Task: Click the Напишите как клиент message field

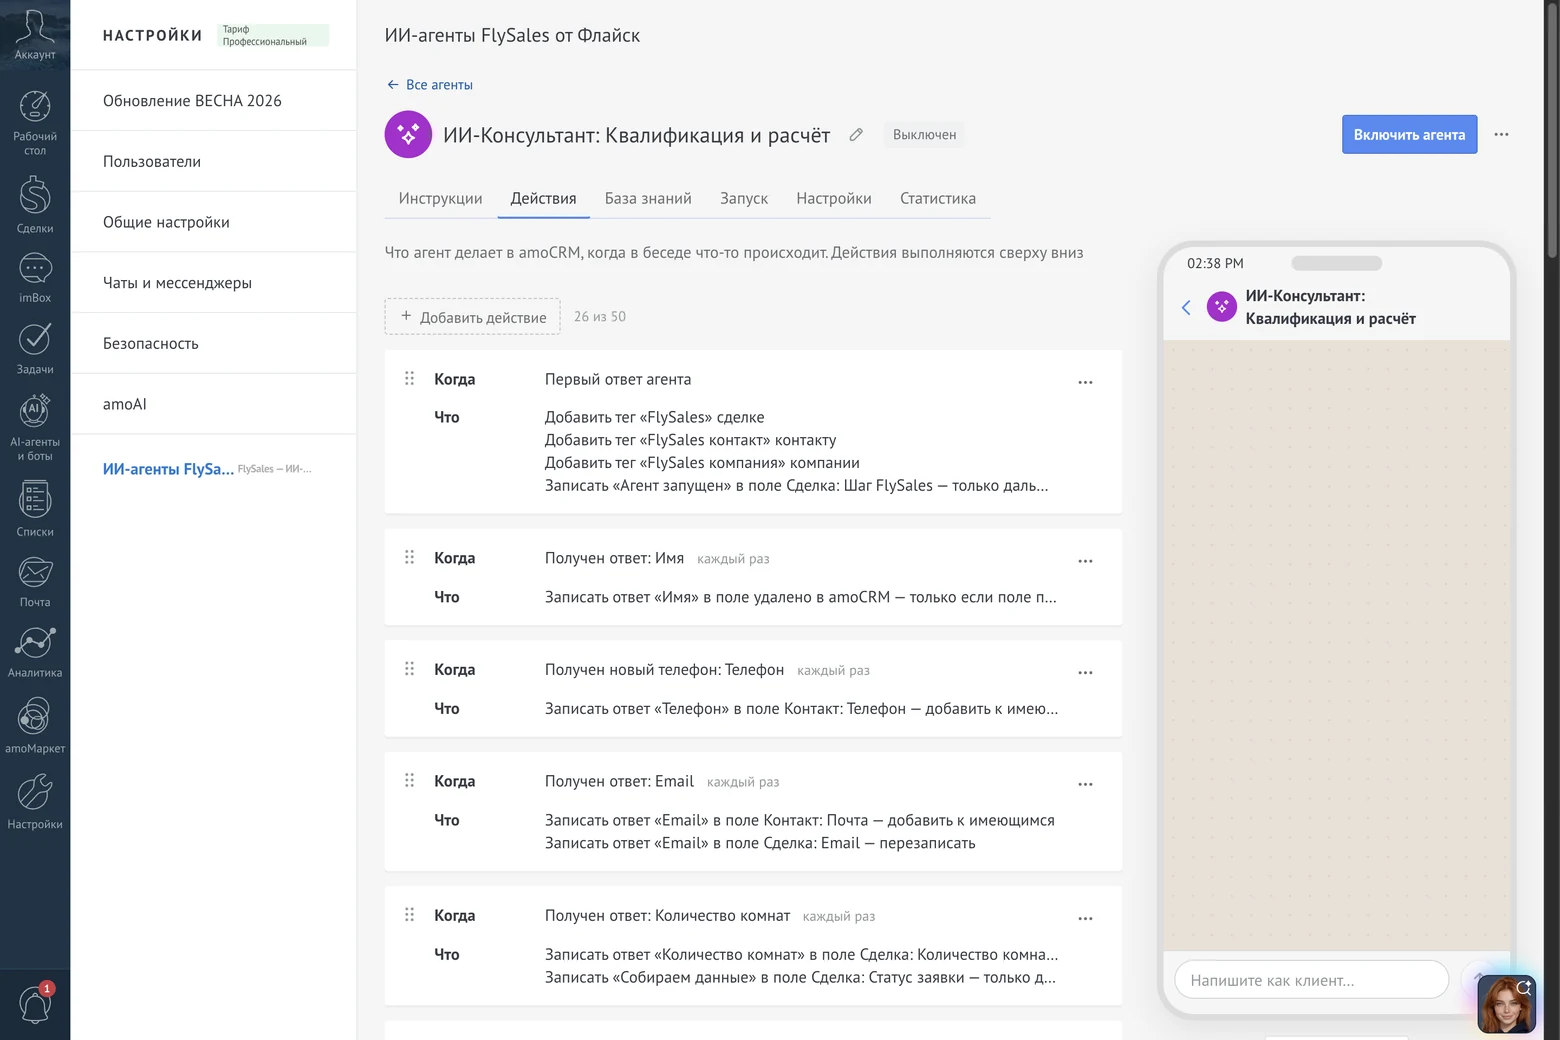Action: point(1311,979)
